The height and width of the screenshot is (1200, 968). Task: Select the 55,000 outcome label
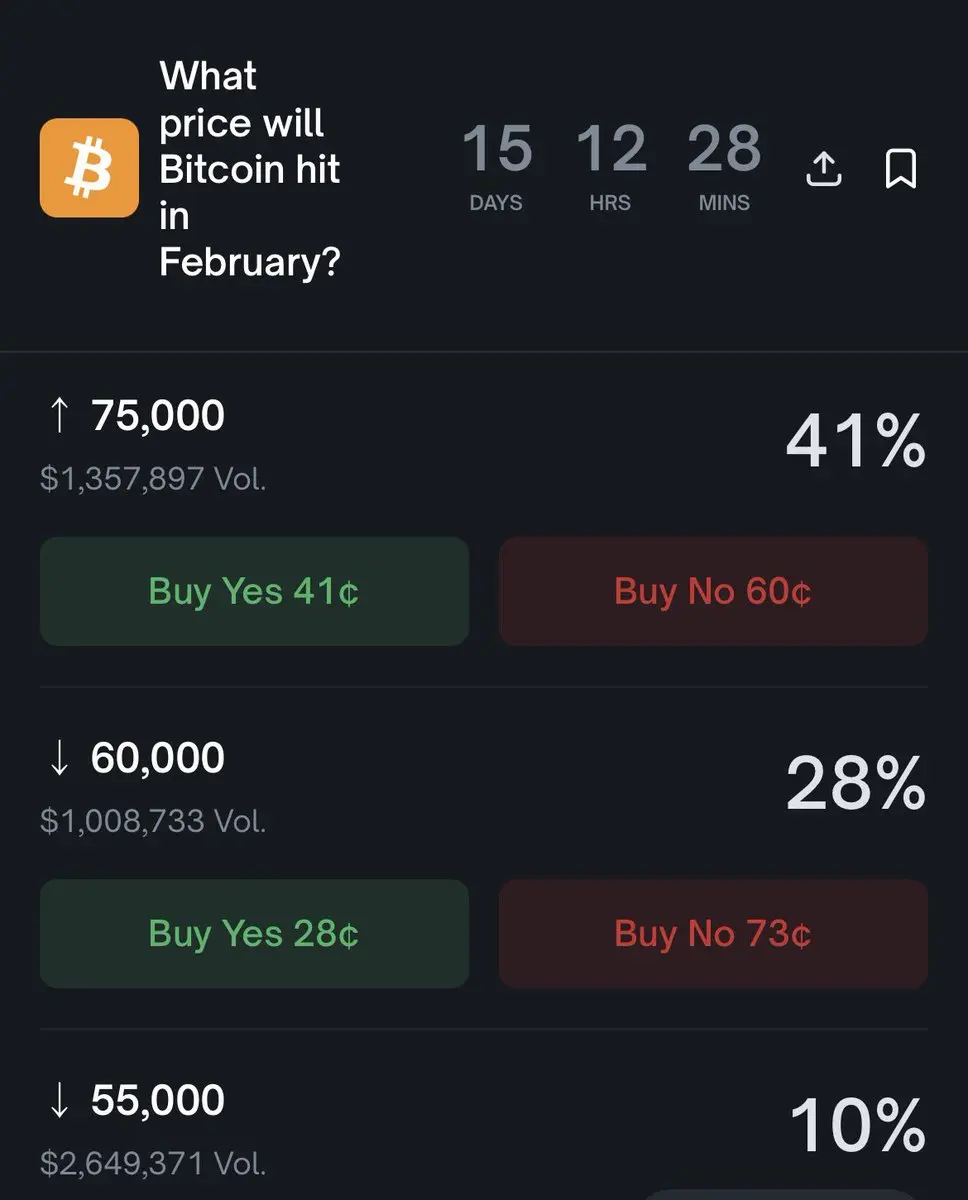click(x=158, y=1100)
